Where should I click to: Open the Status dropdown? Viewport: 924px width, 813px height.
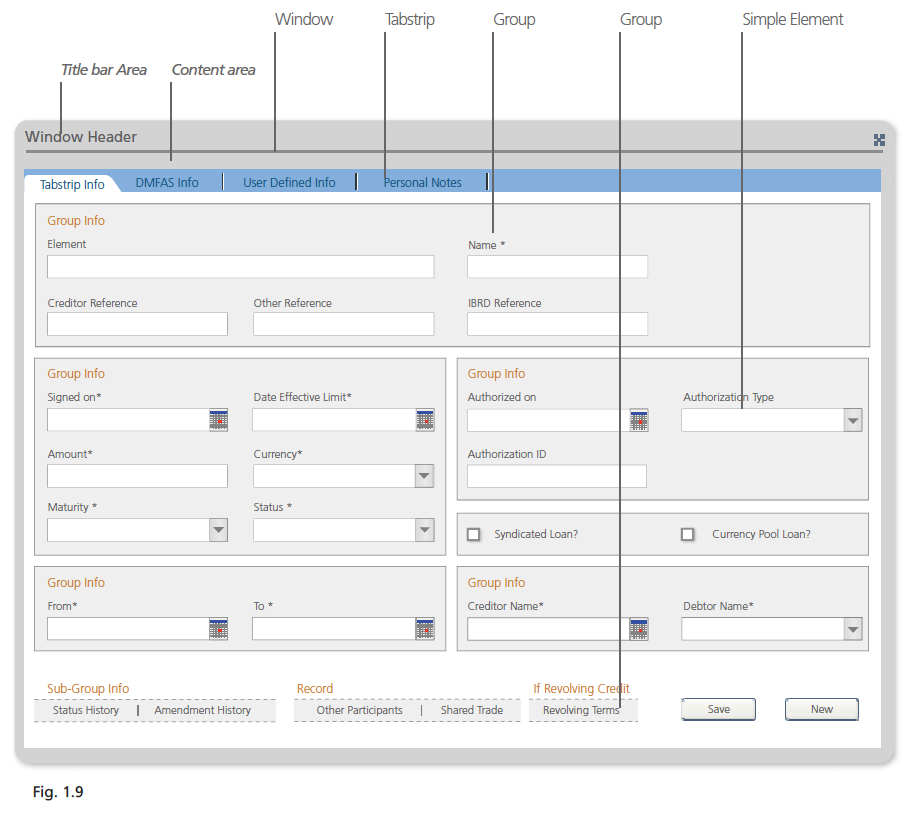coord(425,530)
